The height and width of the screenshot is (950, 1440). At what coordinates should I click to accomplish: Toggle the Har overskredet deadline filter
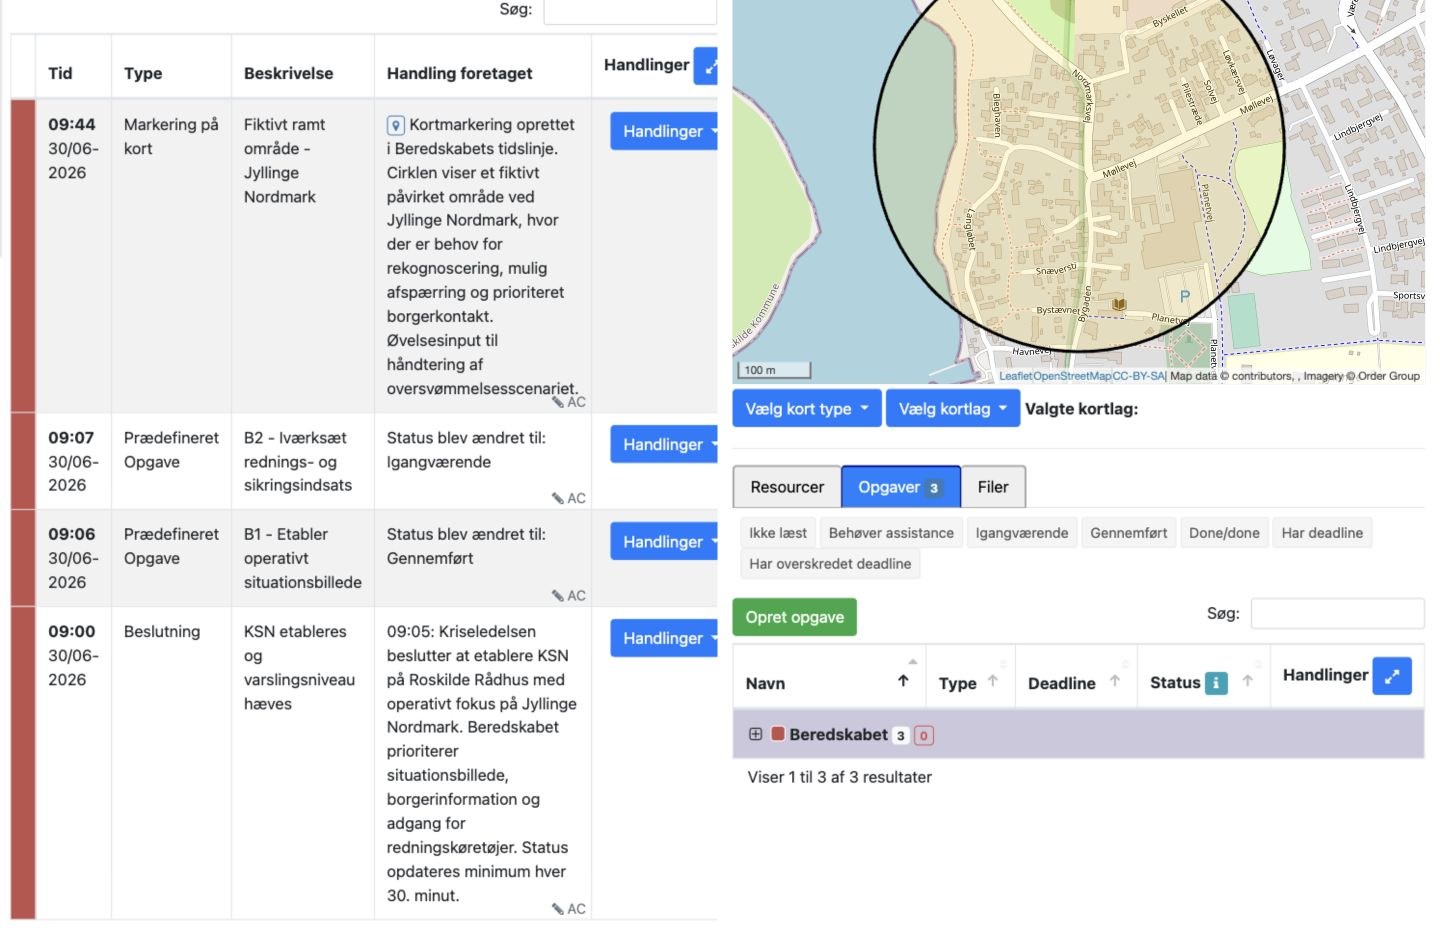tap(830, 564)
